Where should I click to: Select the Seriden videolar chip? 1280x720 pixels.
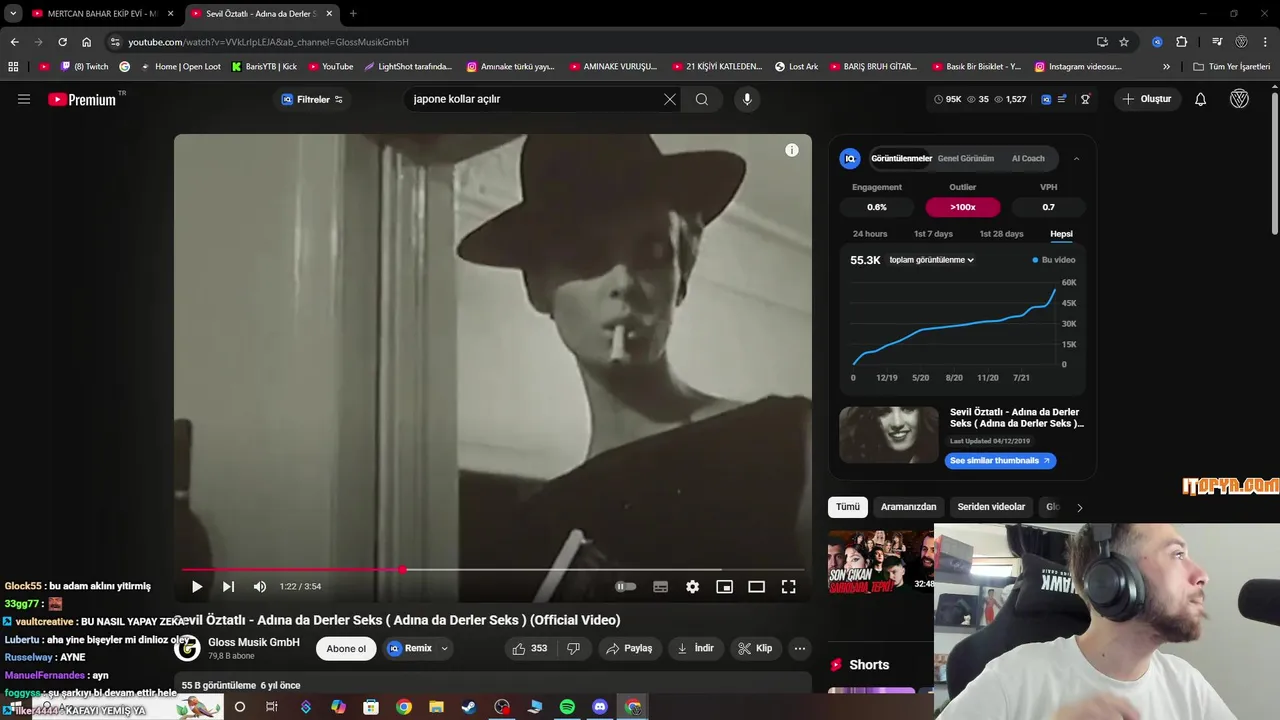[991, 507]
